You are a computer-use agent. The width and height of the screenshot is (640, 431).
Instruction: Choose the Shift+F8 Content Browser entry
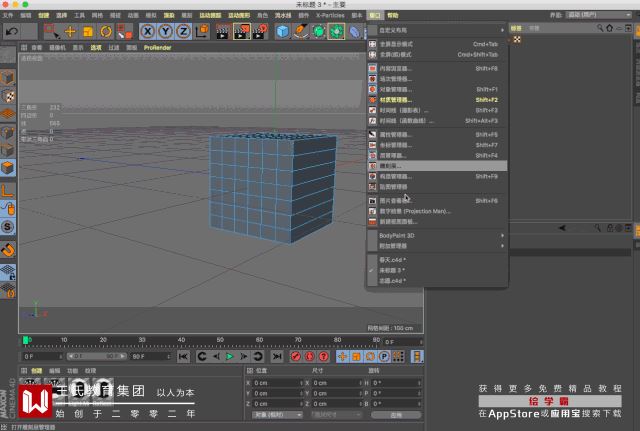437,69
